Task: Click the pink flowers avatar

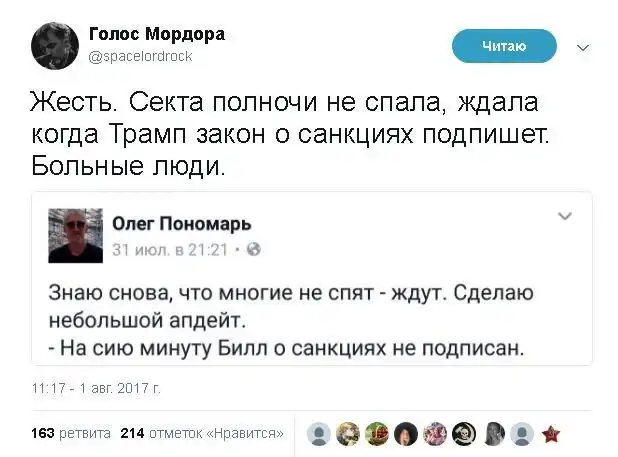Action: pyautogui.click(x=435, y=433)
